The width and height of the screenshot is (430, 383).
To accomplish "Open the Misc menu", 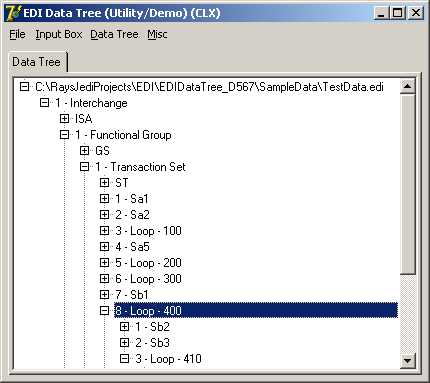I will point(157,34).
